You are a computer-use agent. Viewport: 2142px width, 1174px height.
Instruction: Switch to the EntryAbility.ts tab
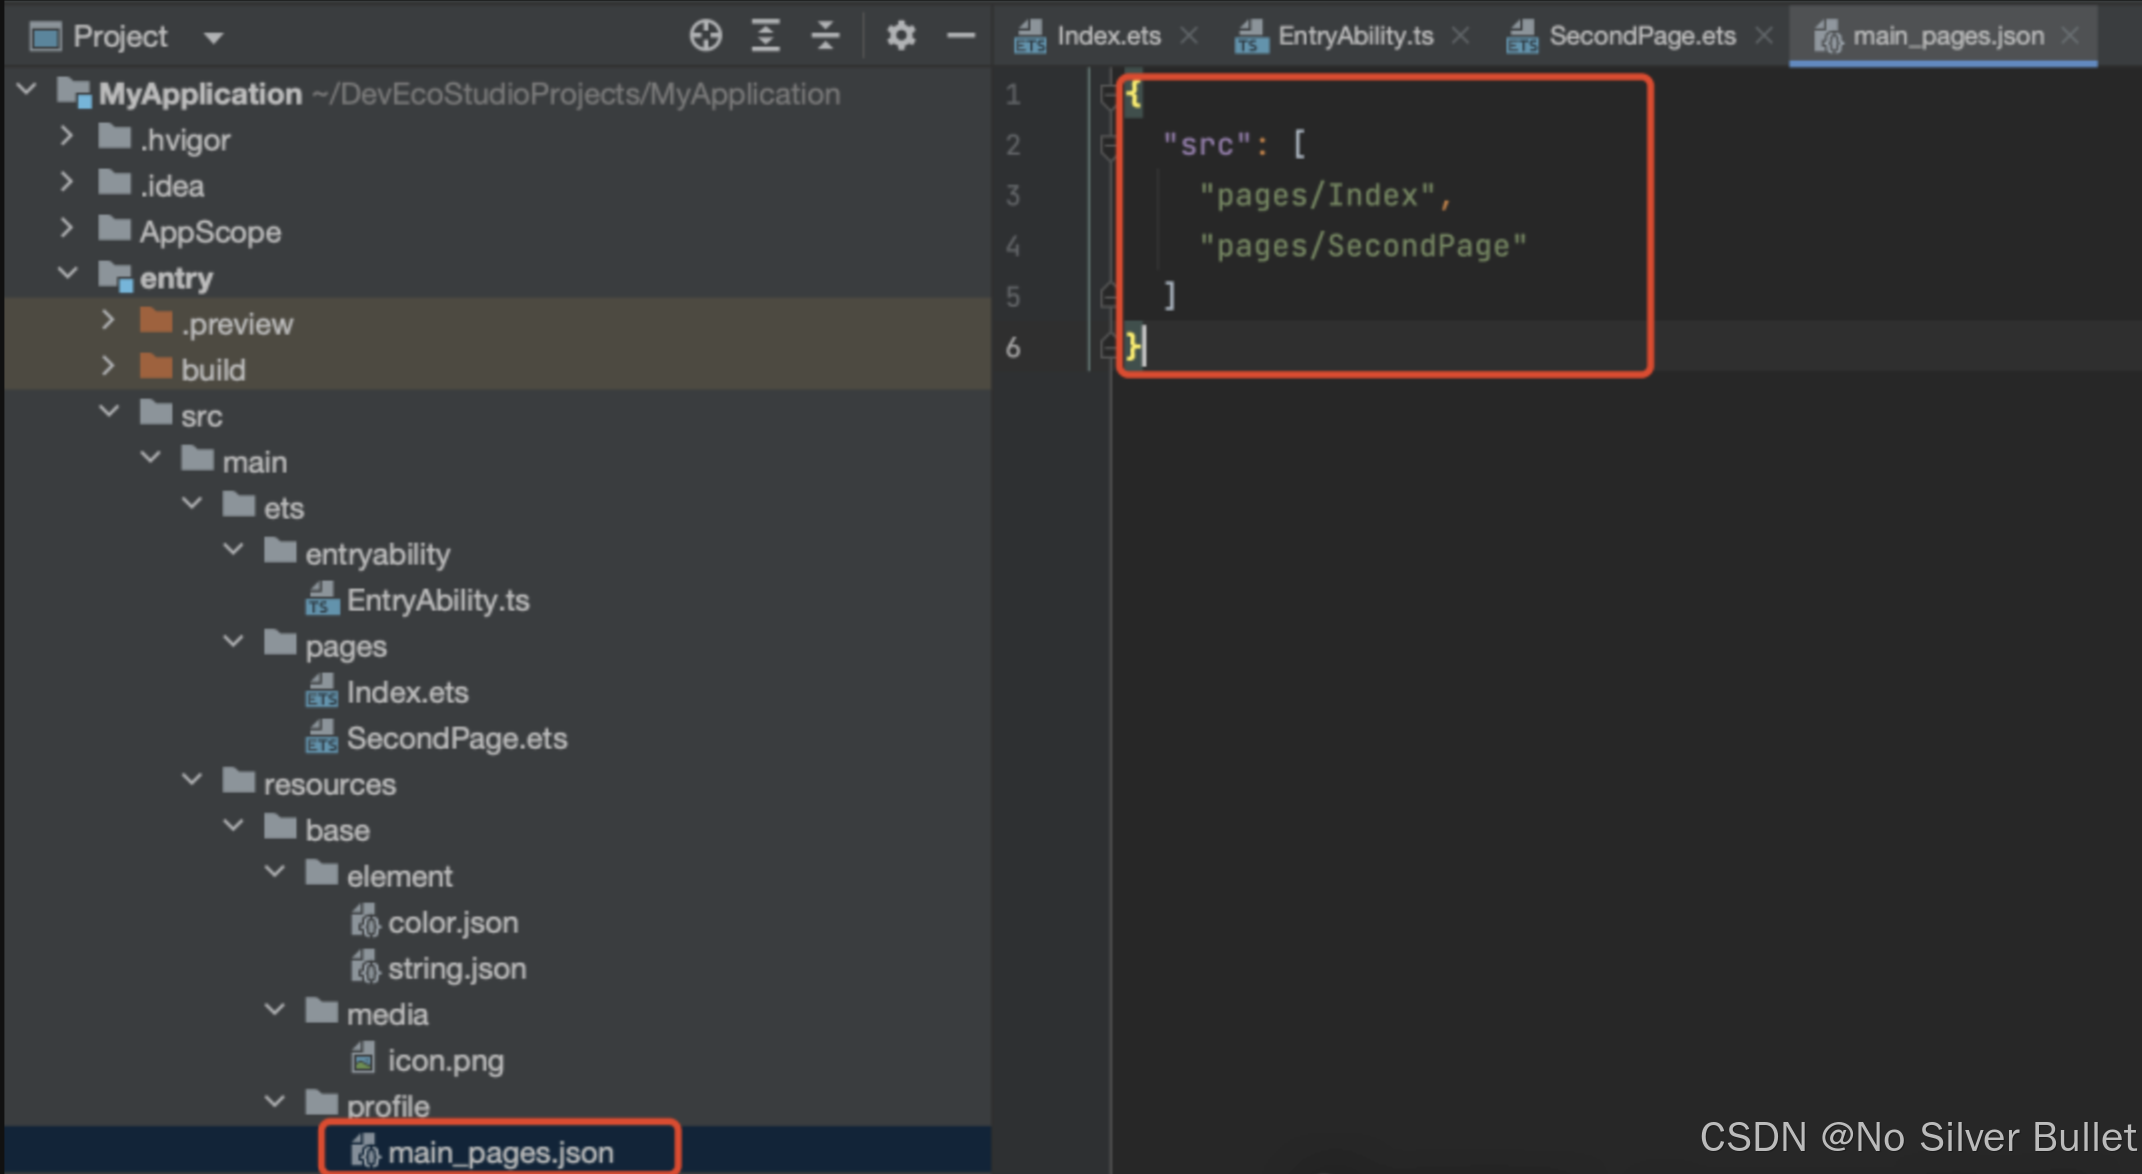pos(1354,36)
